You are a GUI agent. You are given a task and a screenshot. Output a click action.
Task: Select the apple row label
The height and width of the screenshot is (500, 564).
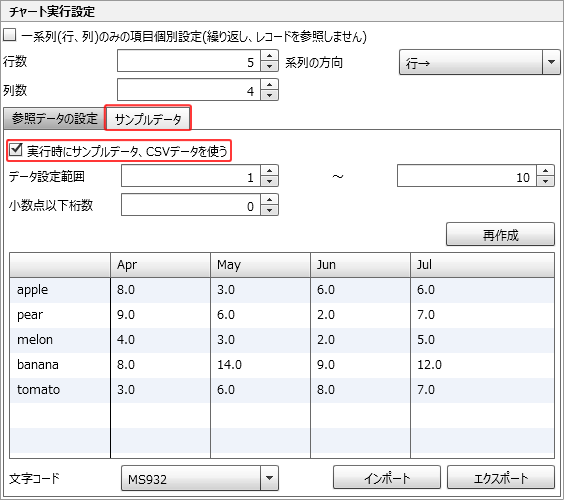point(60,290)
